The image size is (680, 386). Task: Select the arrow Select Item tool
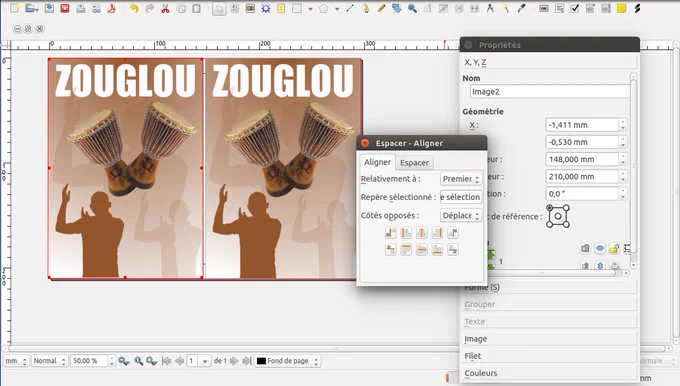pyautogui.click(x=219, y=8)
